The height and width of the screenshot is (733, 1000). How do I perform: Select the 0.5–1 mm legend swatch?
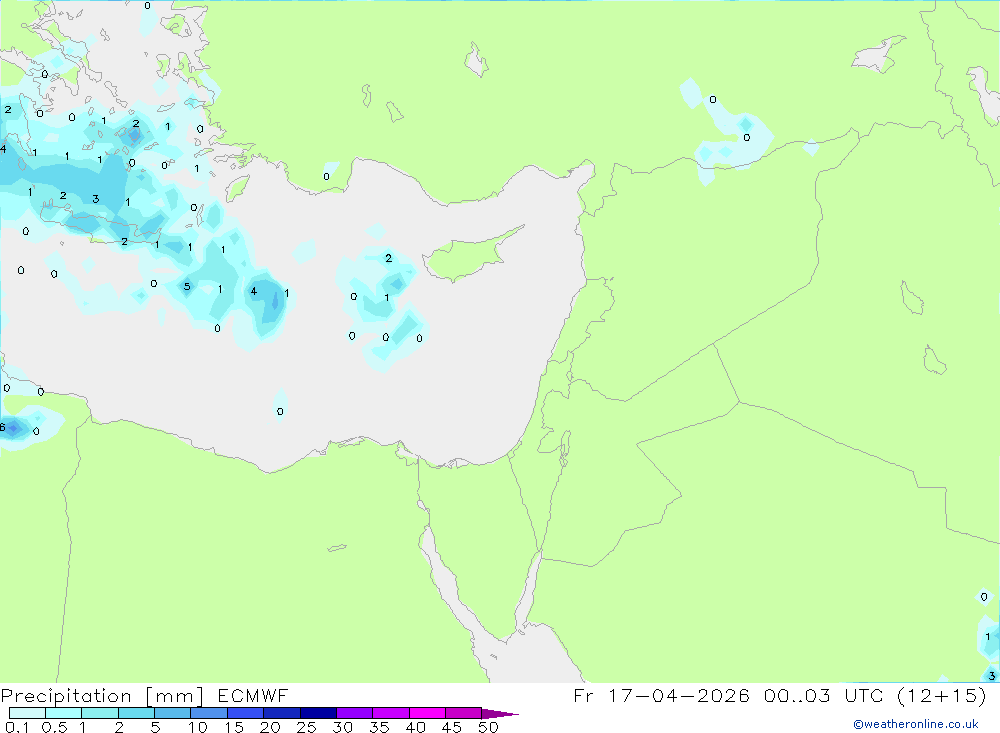click(x=63, y=713)
